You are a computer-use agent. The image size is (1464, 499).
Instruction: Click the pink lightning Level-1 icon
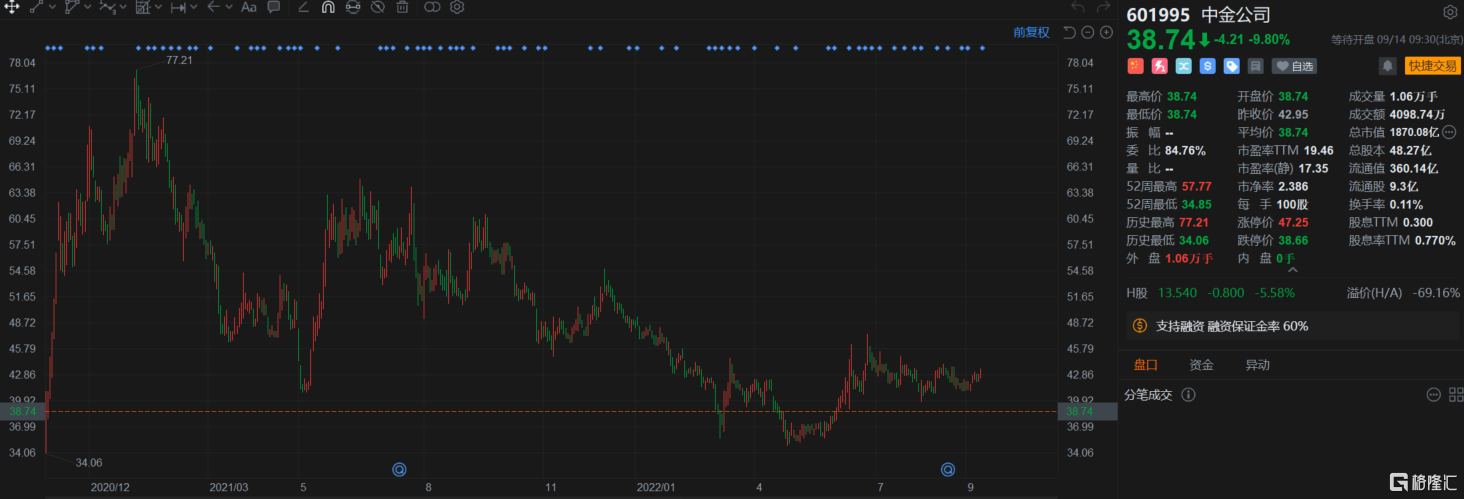click(x=1160, y=66)
